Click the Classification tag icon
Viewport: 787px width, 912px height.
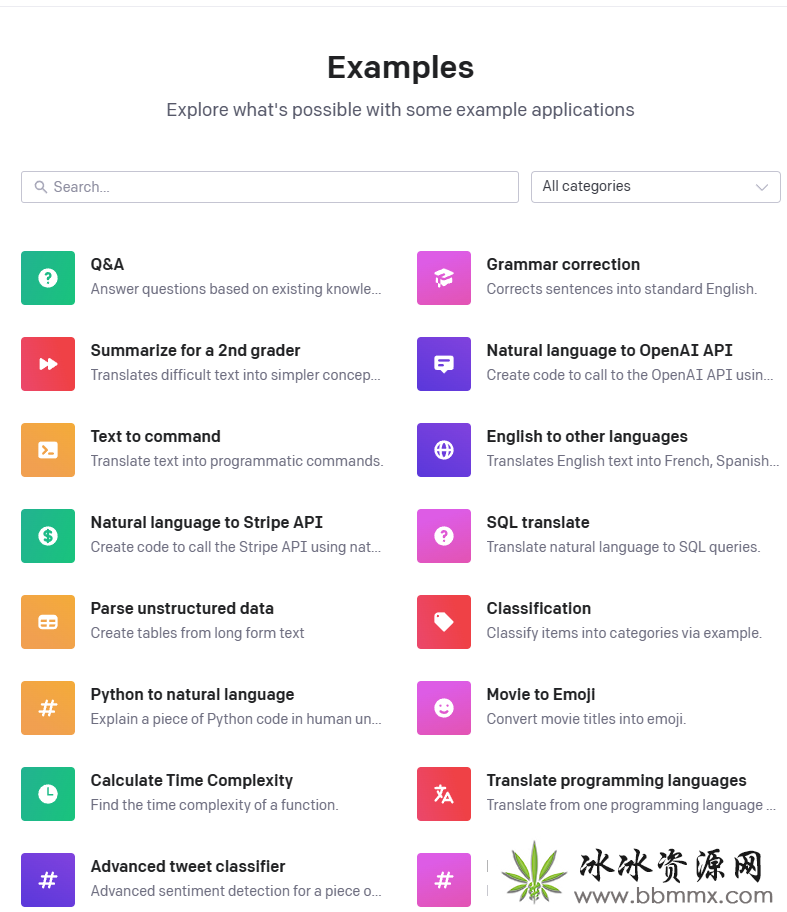point(444,622)
